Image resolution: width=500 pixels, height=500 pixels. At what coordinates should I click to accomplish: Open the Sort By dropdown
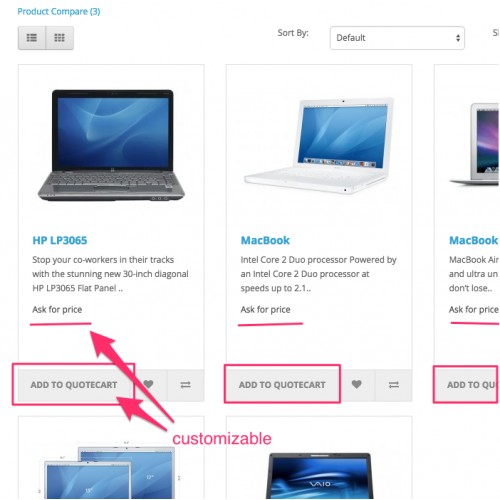(x=397, y=38)
